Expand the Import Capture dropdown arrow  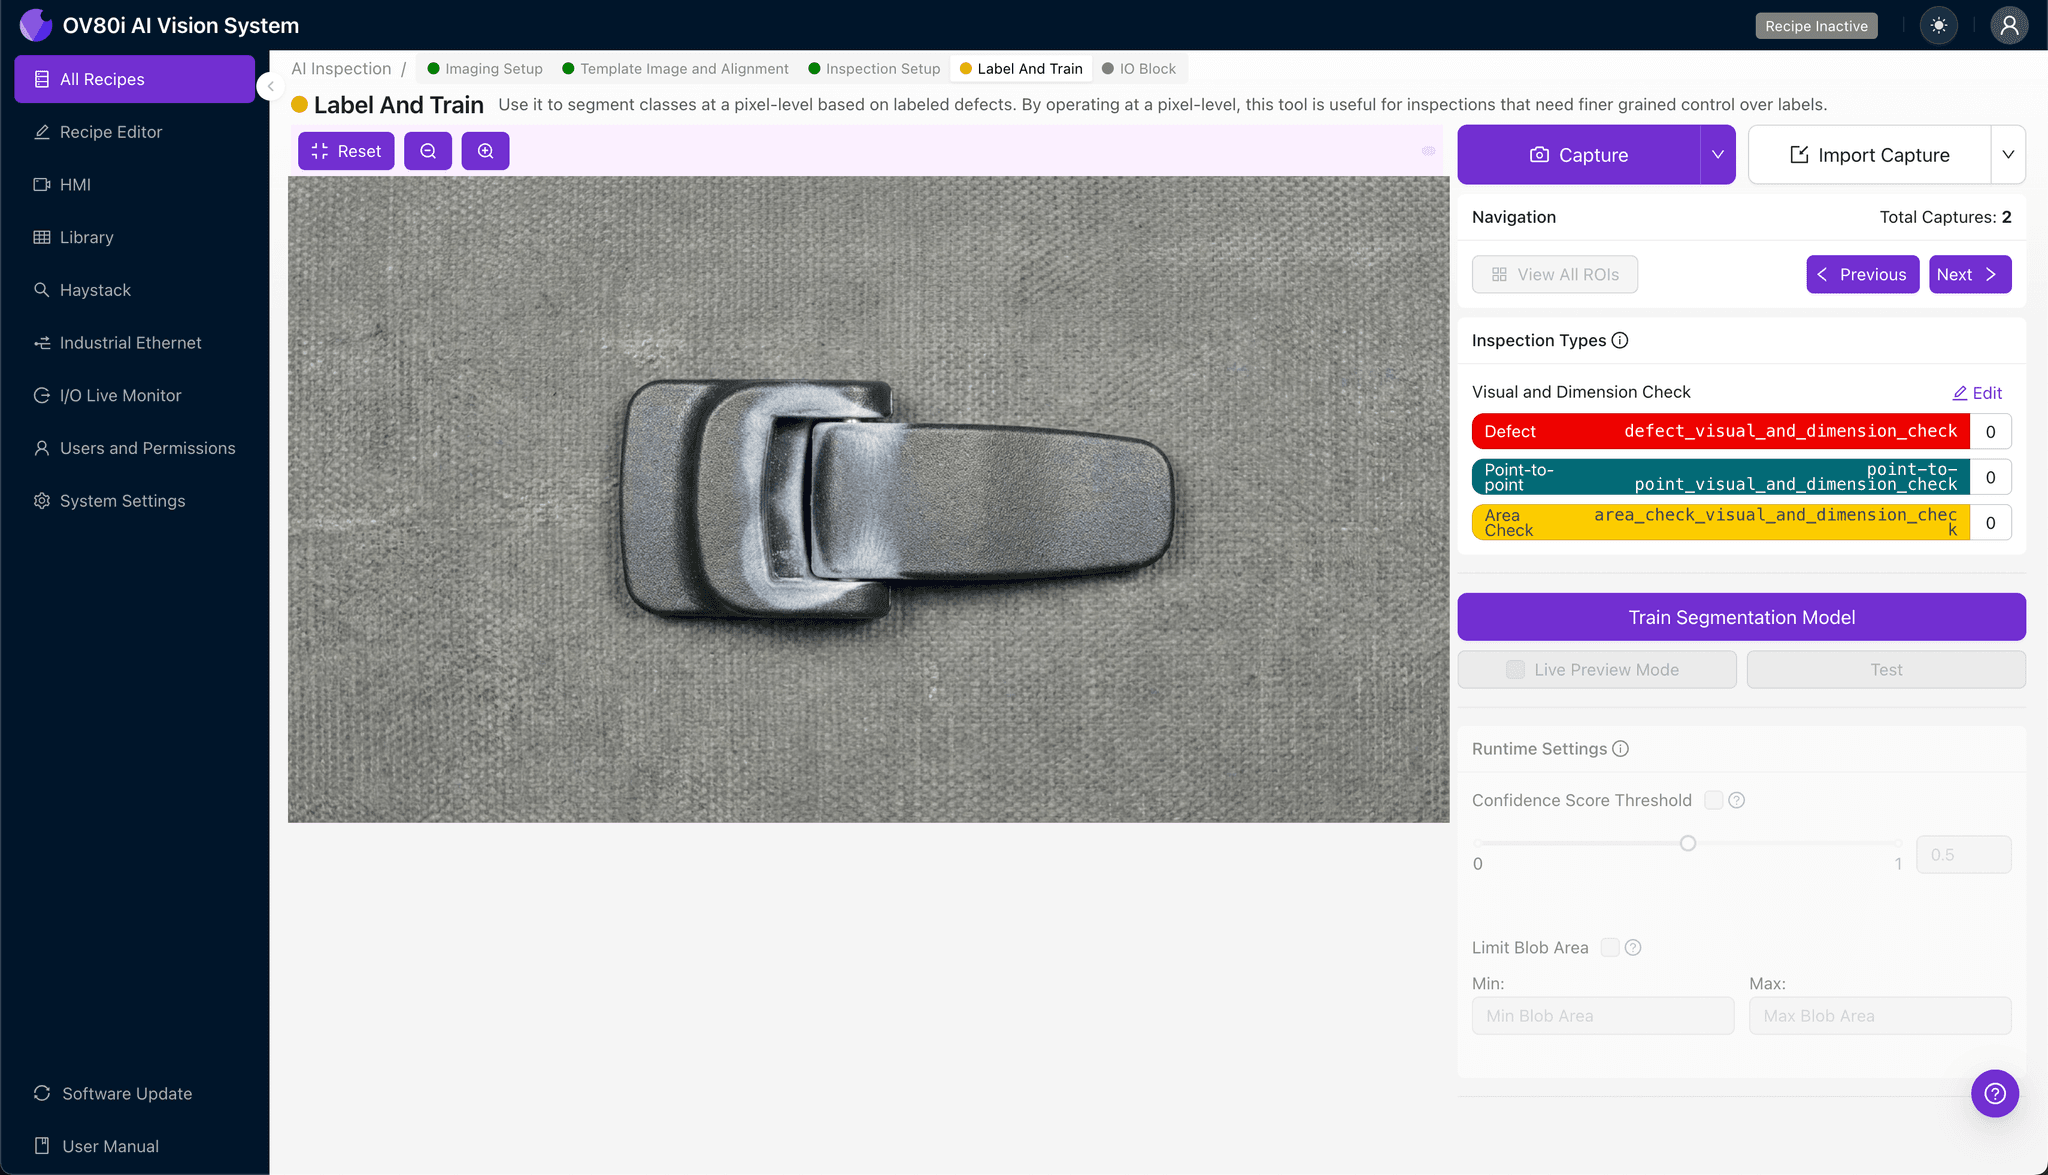pyautogui.click(x=2008, y=155)
